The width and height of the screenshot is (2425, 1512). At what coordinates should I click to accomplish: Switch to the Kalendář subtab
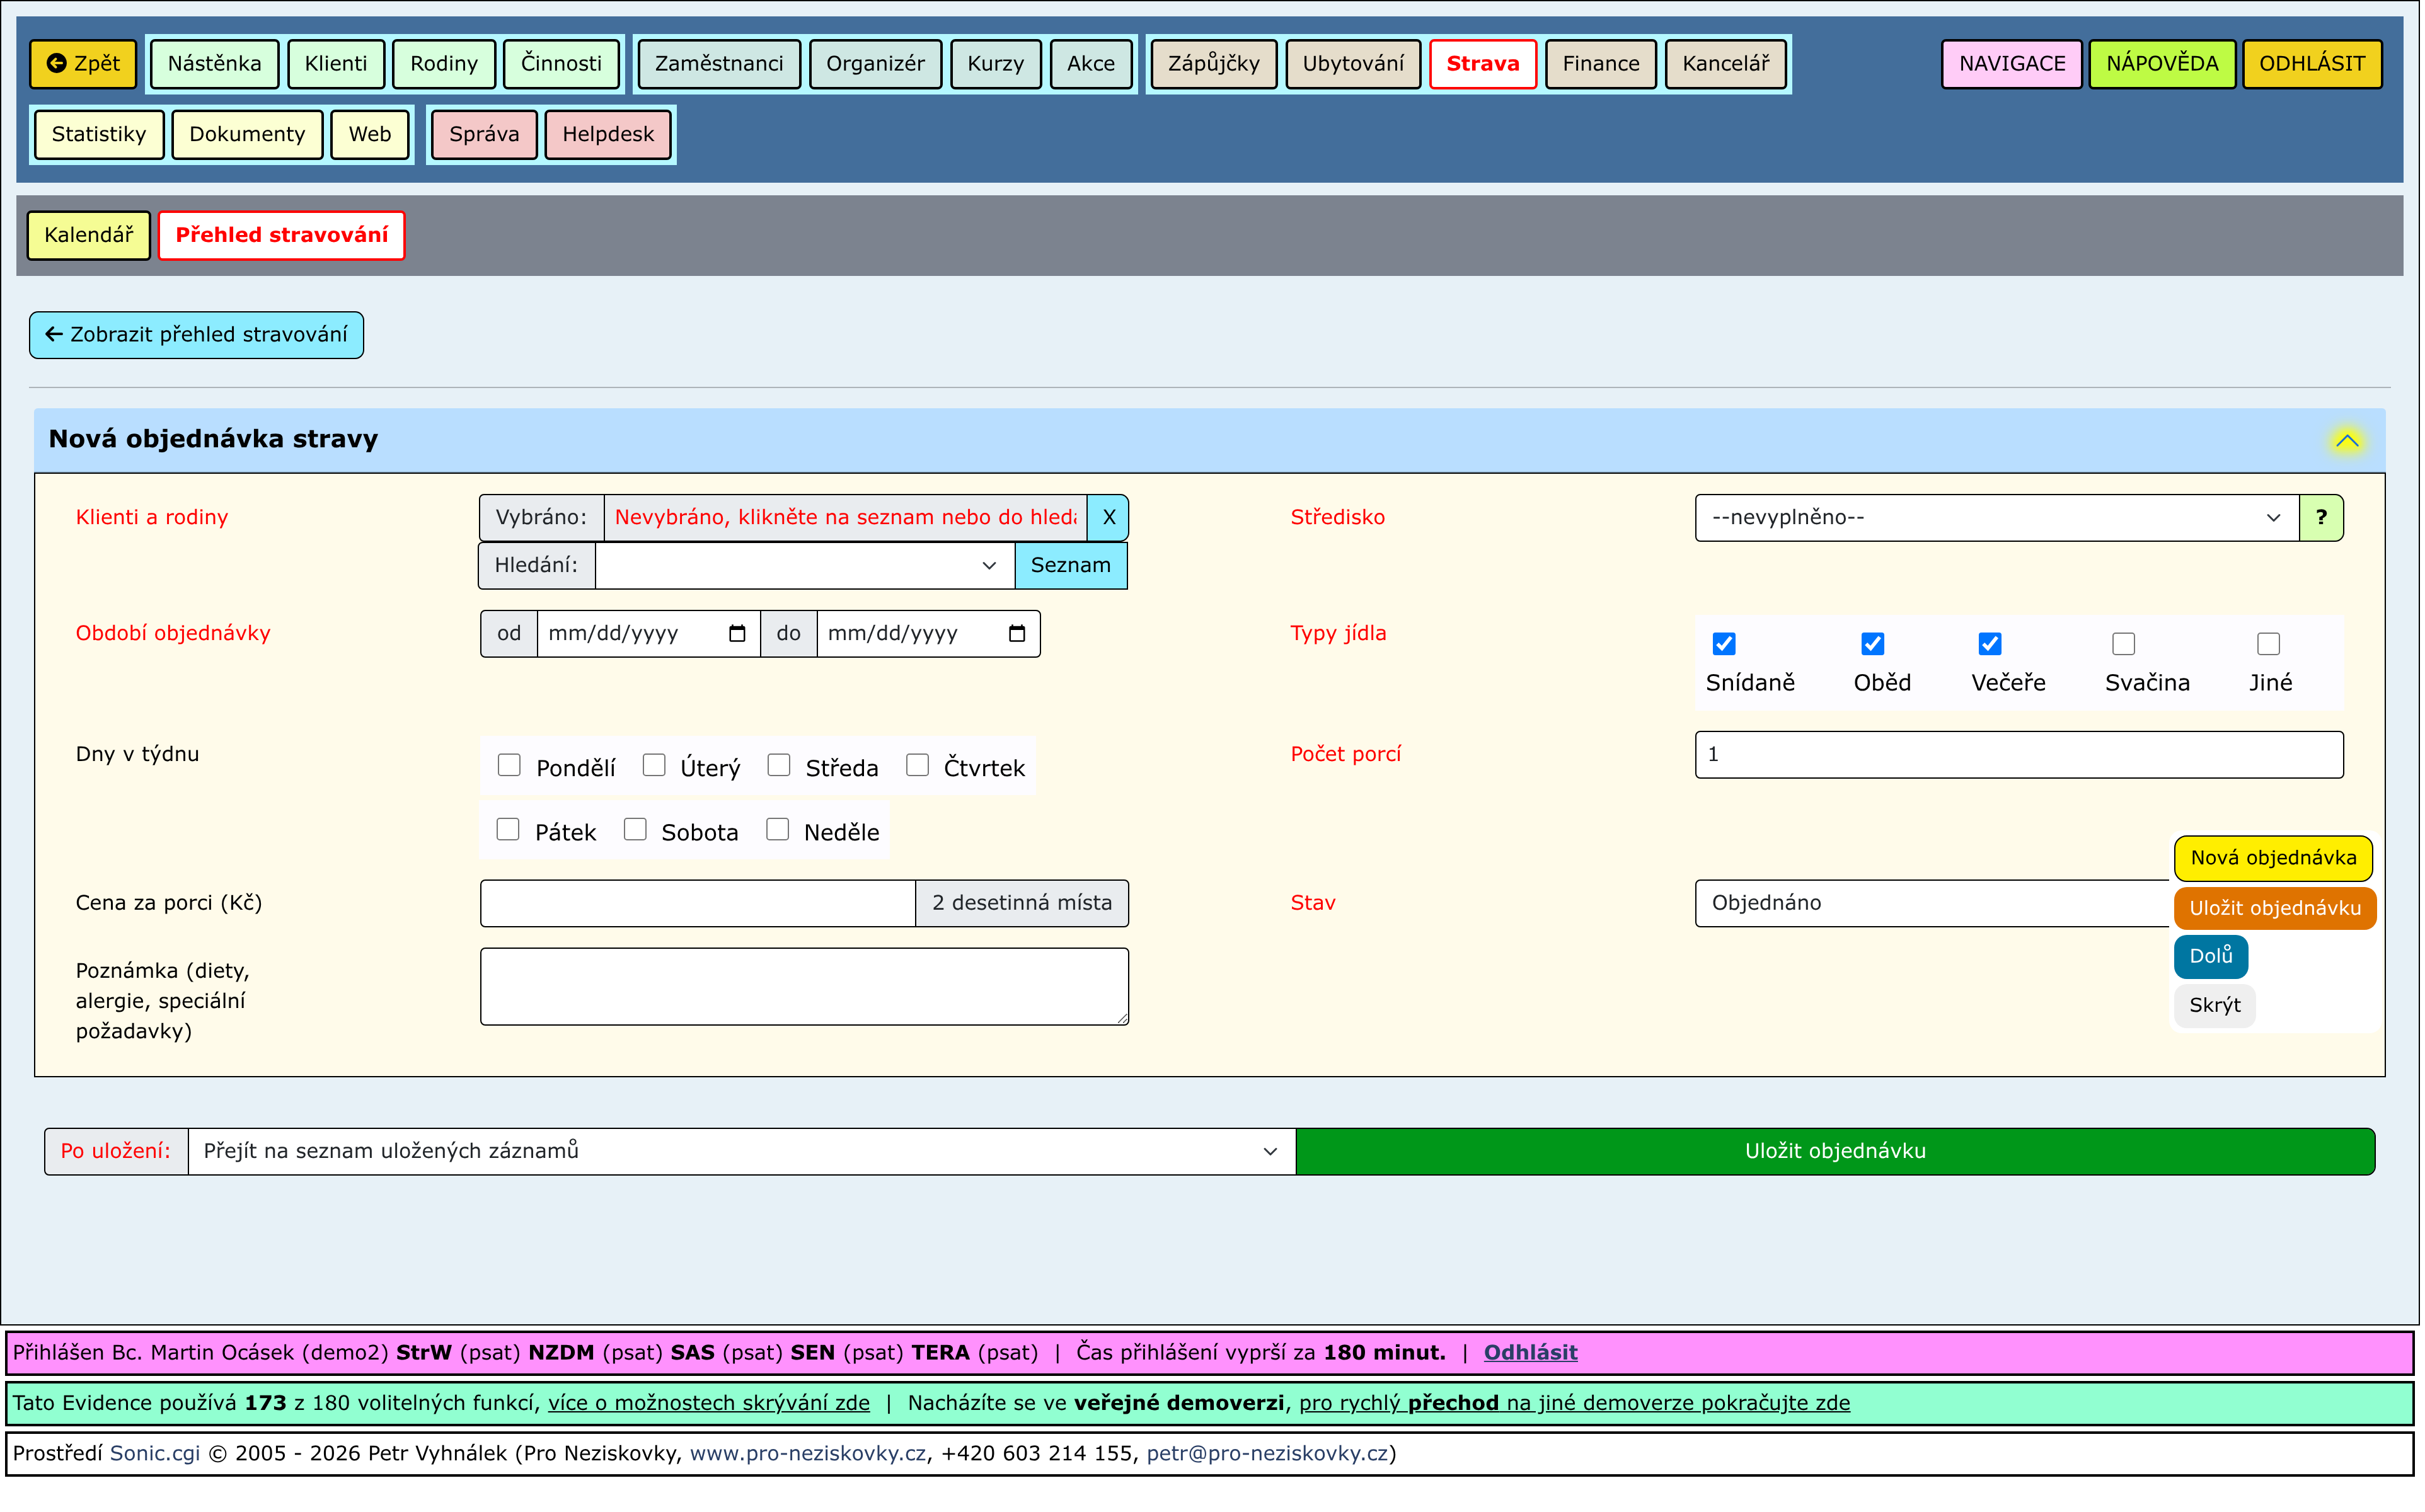[89, 235]
